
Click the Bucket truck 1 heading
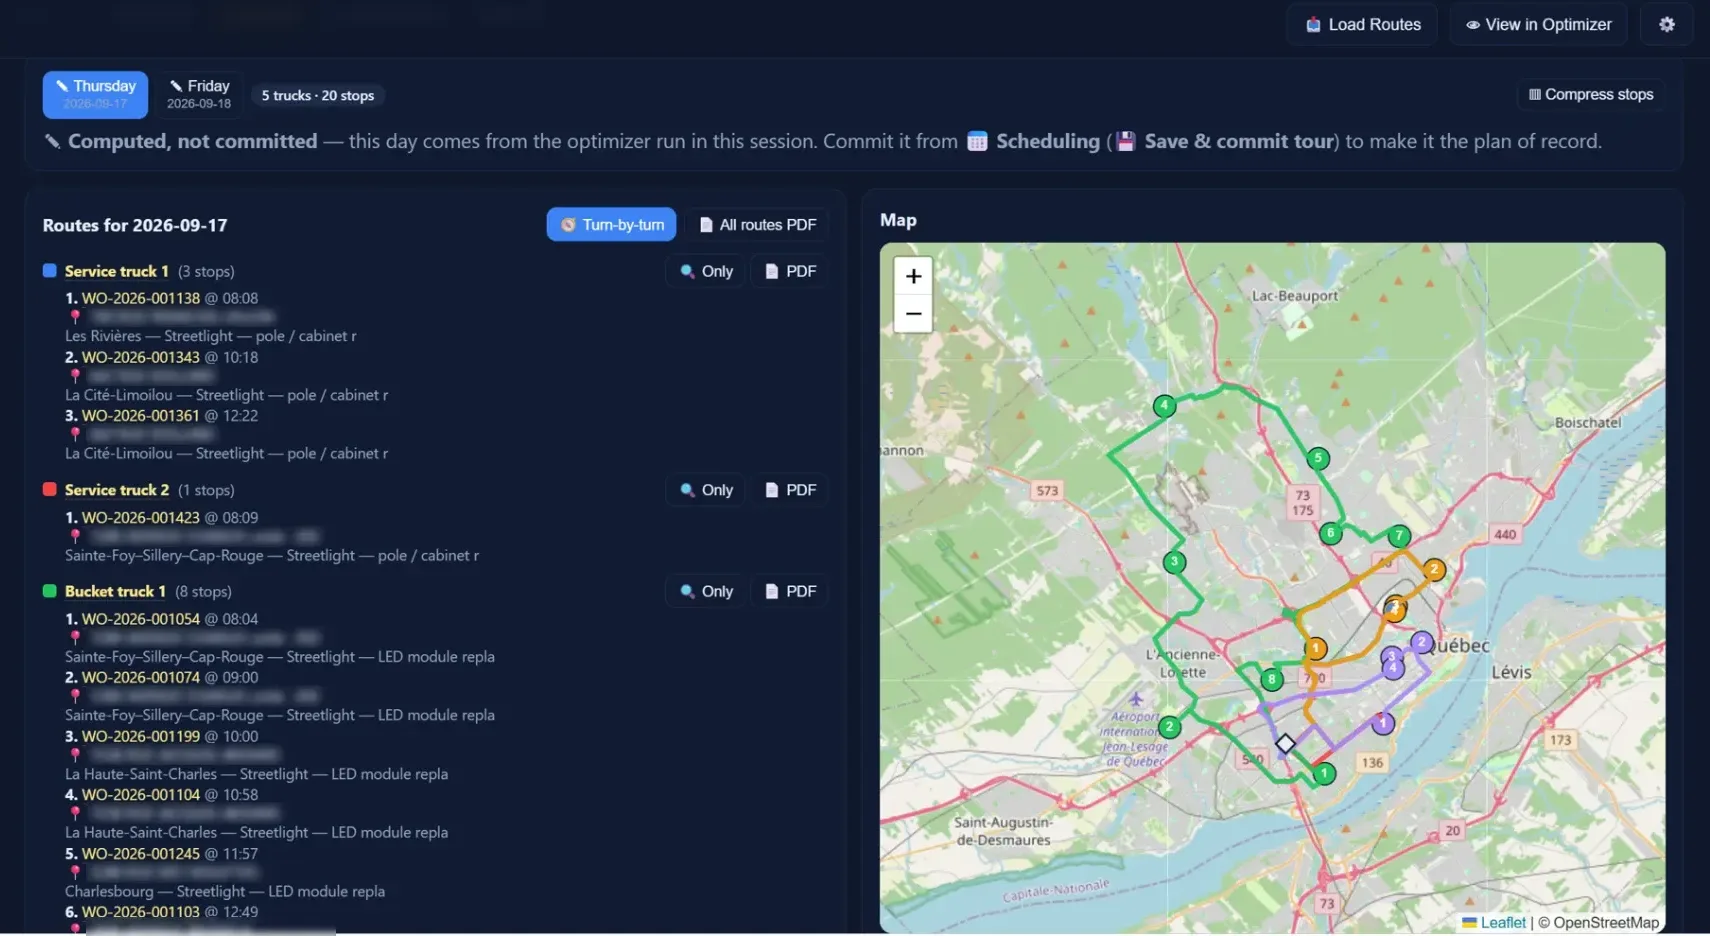(115, 591)
